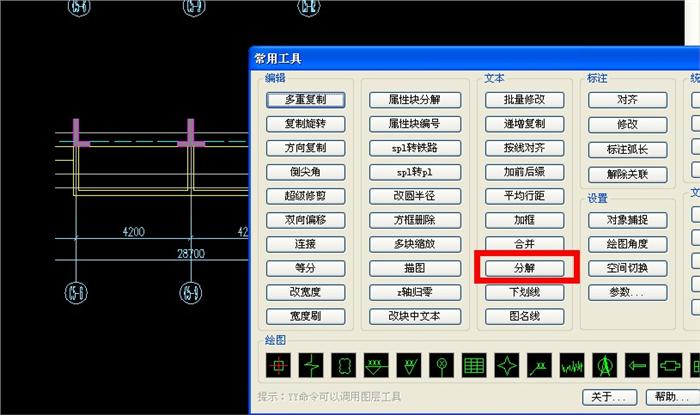Click the north arrow compass icon
Viewport: 700px width, 415px height.
[x=604, y=365]
